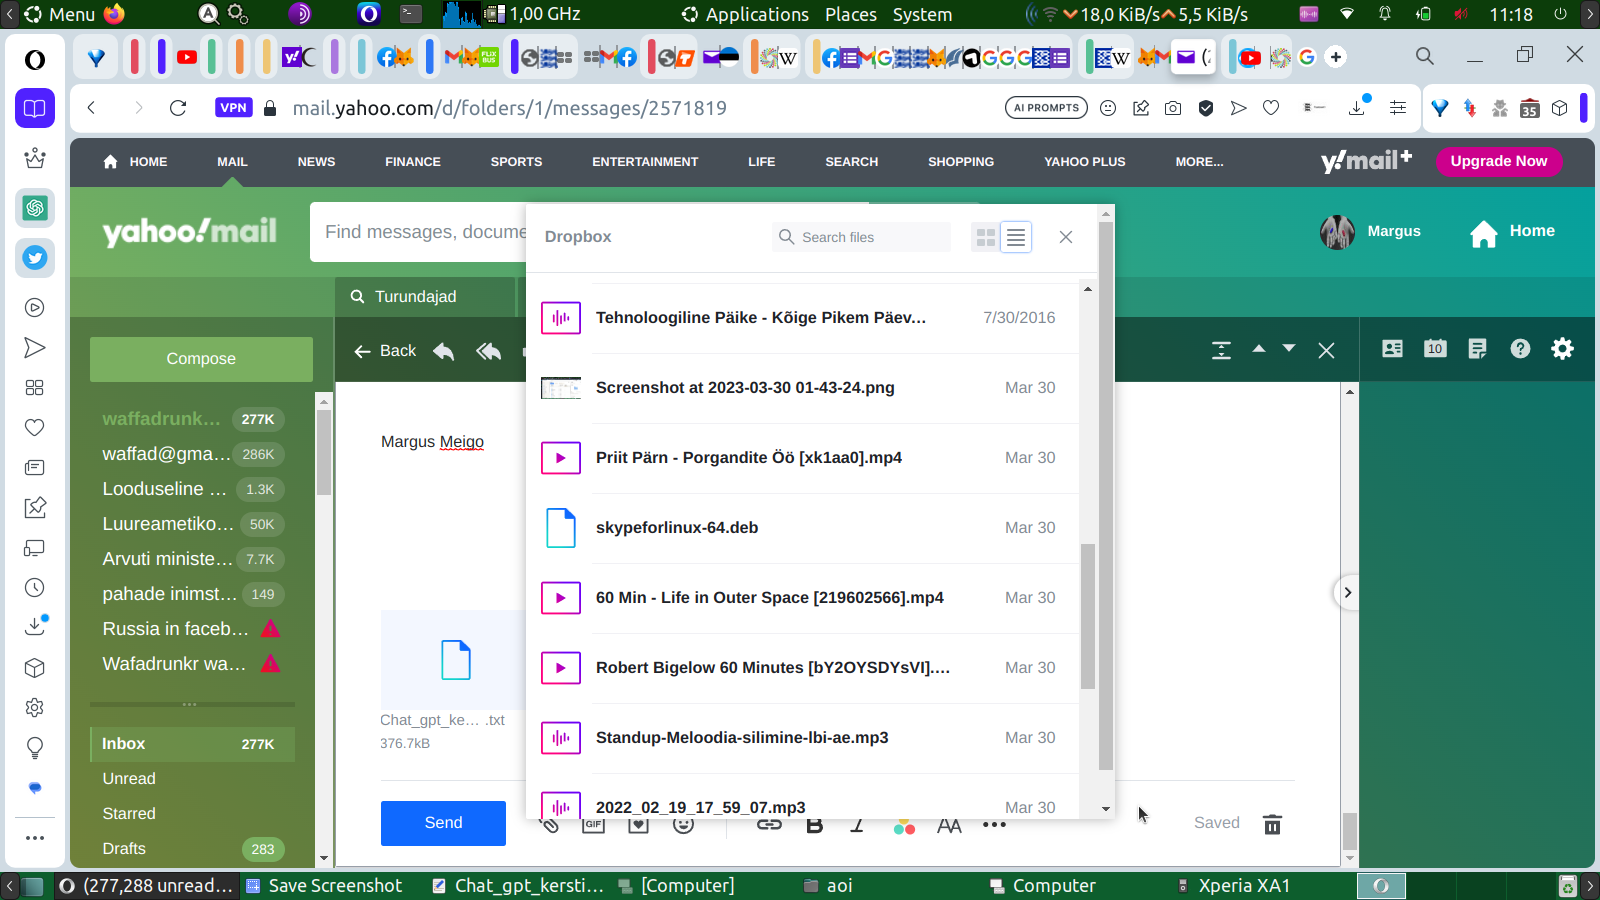Click the help question mark icon

(x=1520, y=349)
